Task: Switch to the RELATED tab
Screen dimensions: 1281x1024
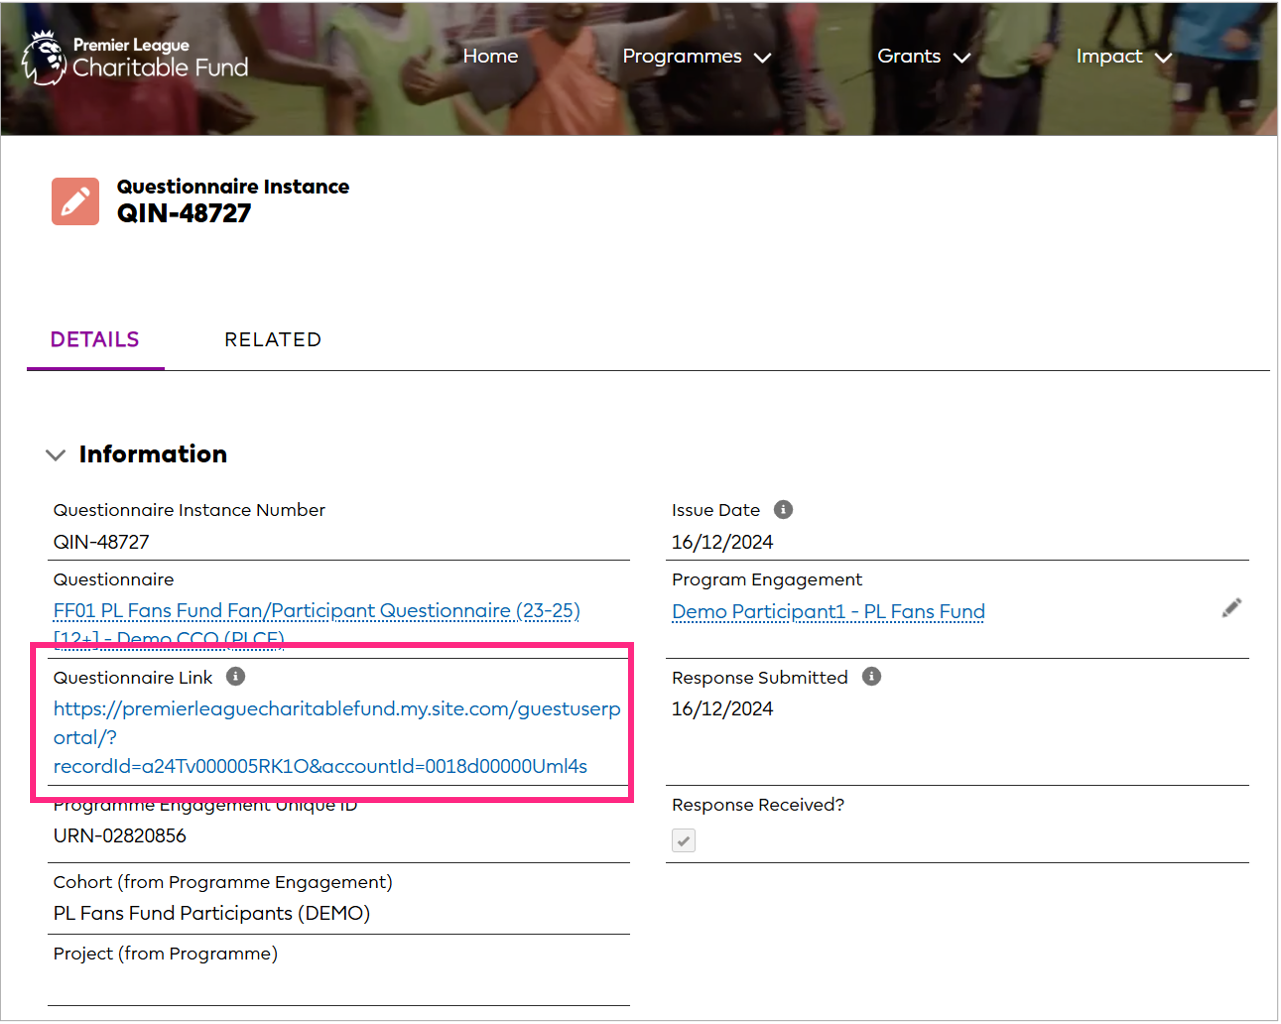Action: point(273,340)
